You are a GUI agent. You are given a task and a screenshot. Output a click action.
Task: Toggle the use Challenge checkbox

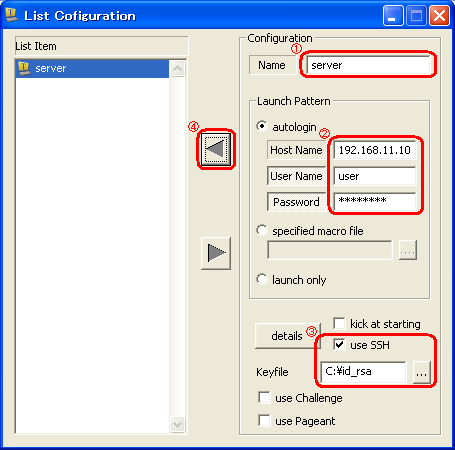(x=264, y=398)
